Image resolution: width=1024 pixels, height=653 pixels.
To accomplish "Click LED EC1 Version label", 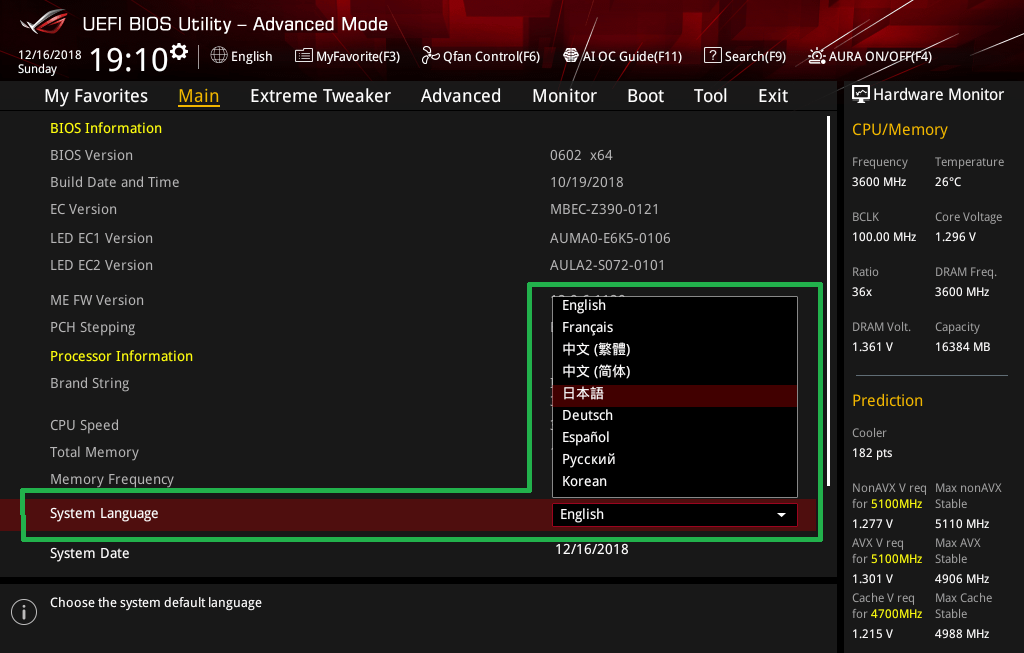I will click(101, 238).
